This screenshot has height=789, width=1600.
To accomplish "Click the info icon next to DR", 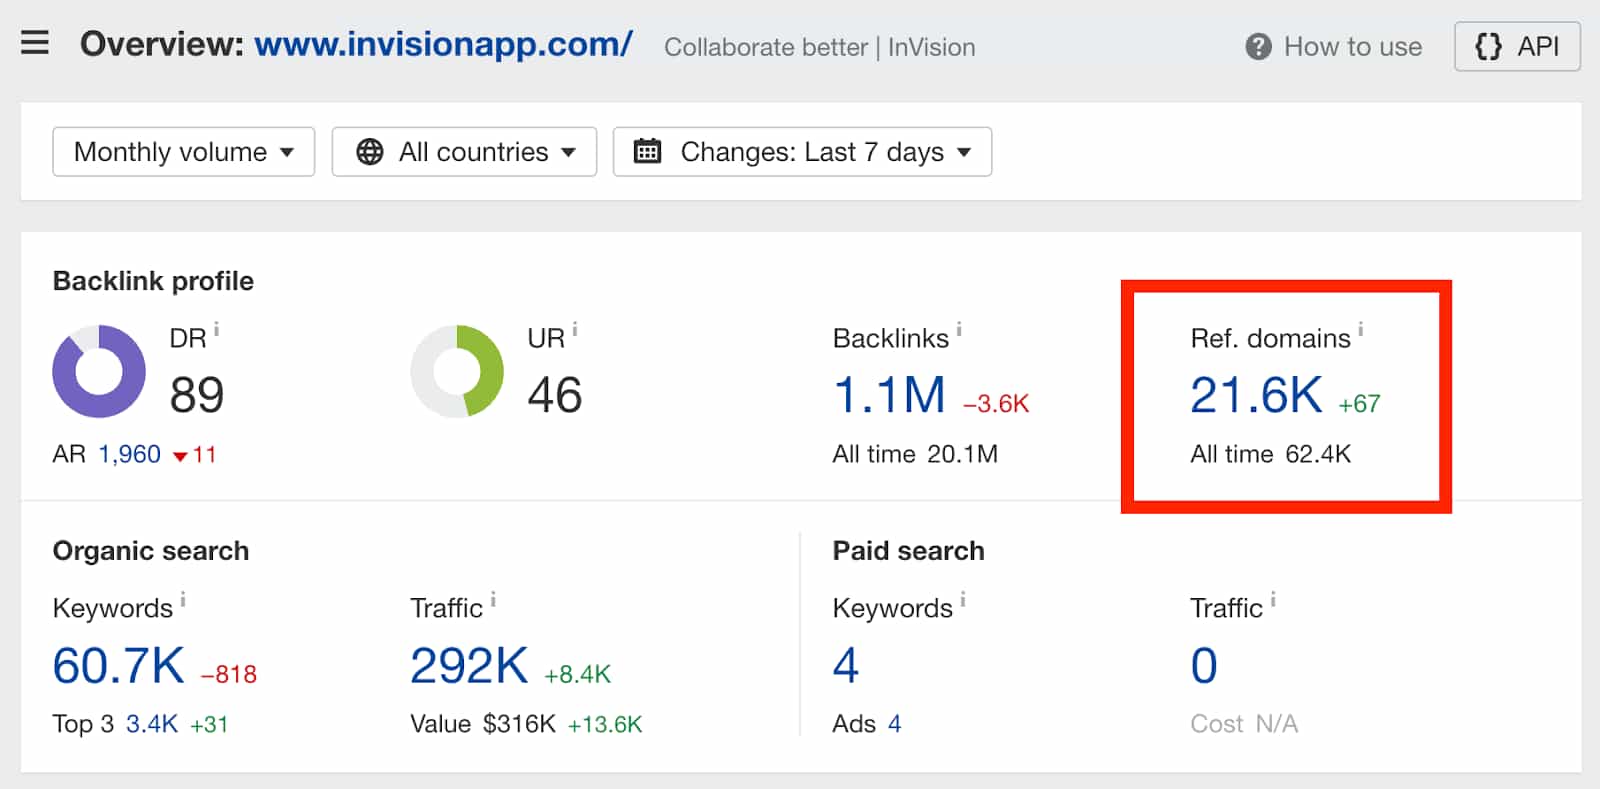I will [x=216, y=329].
